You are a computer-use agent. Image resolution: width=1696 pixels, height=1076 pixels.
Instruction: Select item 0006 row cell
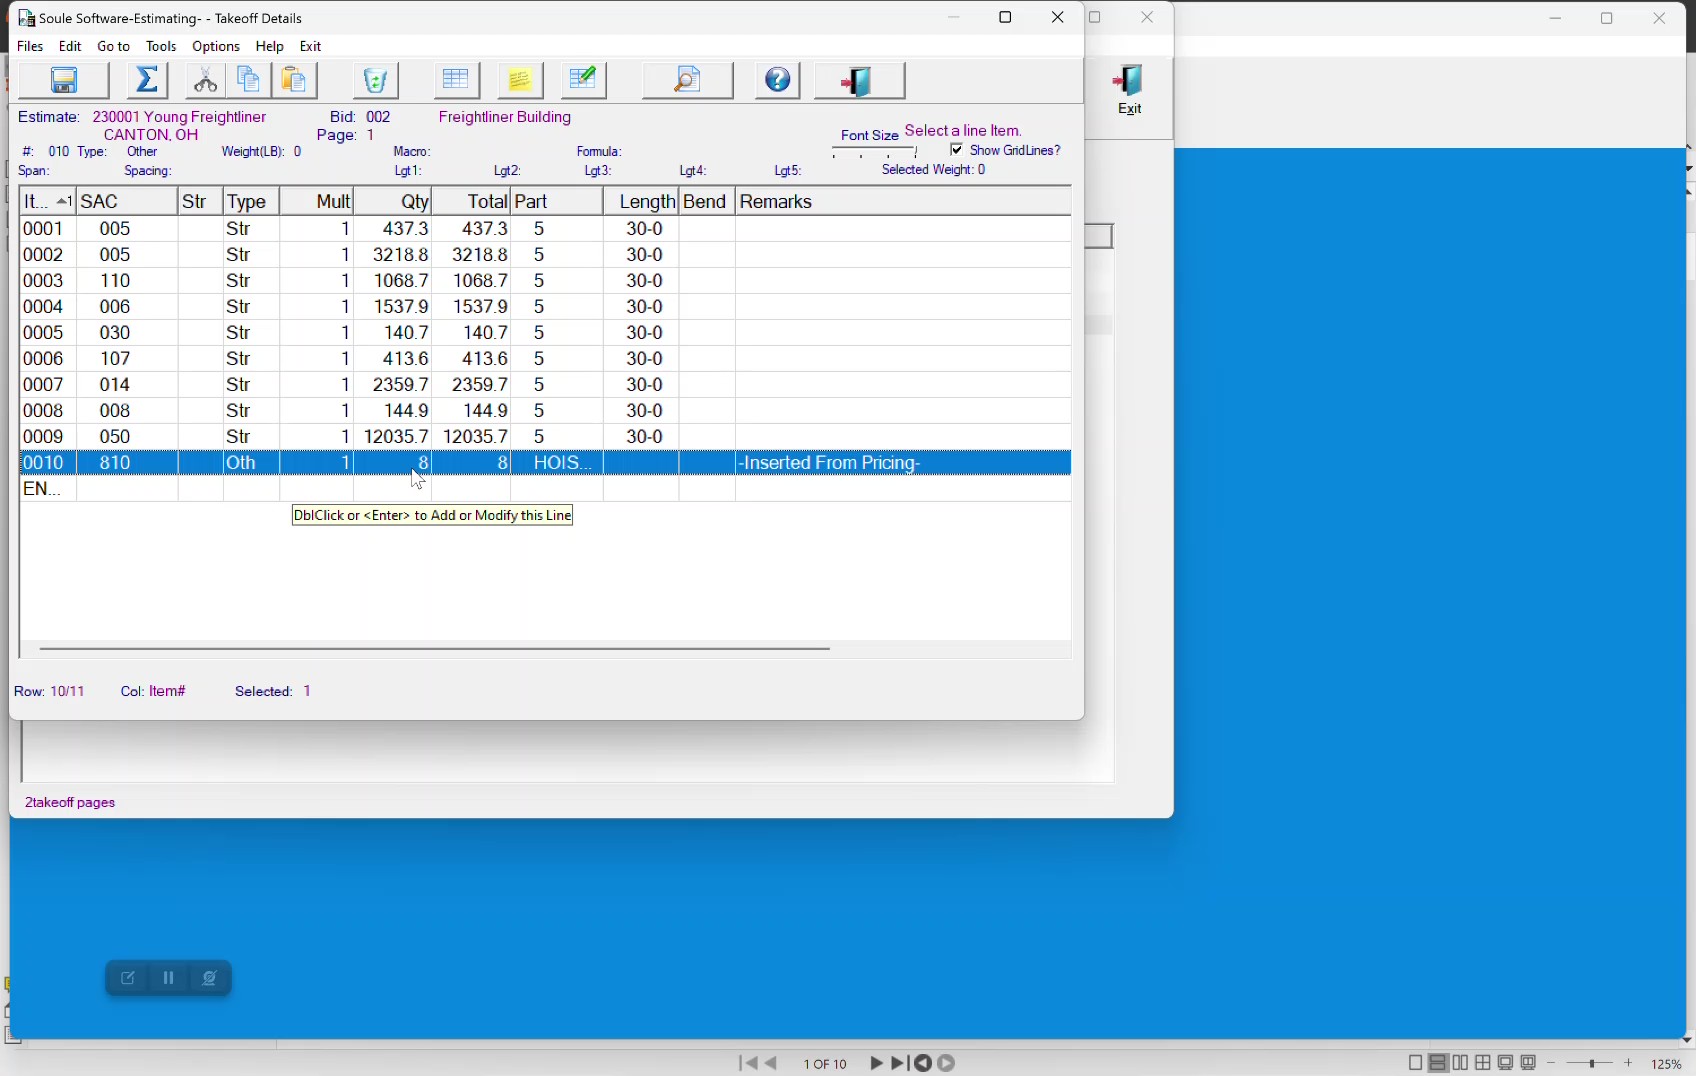pyautogui.click(x=47, y=359)
